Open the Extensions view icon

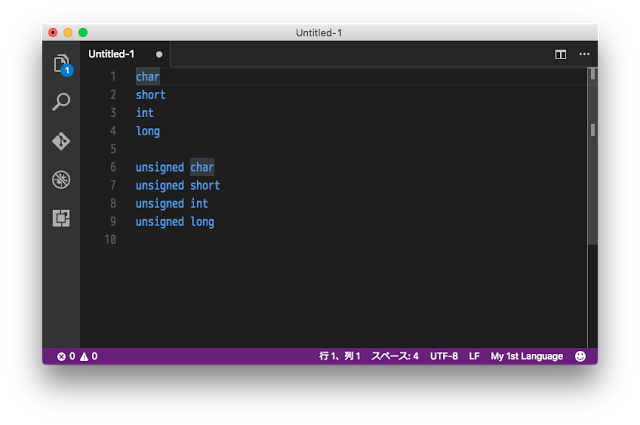pyautogui.click(x=61, y=218)
